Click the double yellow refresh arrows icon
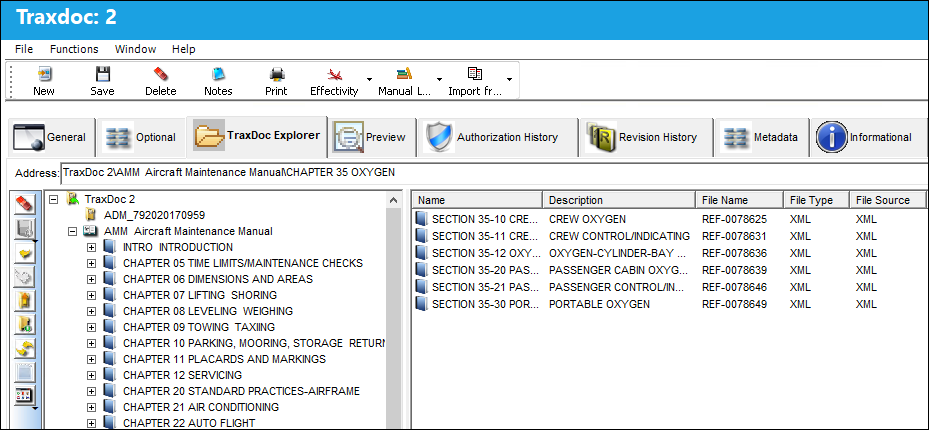The width and height of the screenshot is (929, 430). tap(25, 349)
